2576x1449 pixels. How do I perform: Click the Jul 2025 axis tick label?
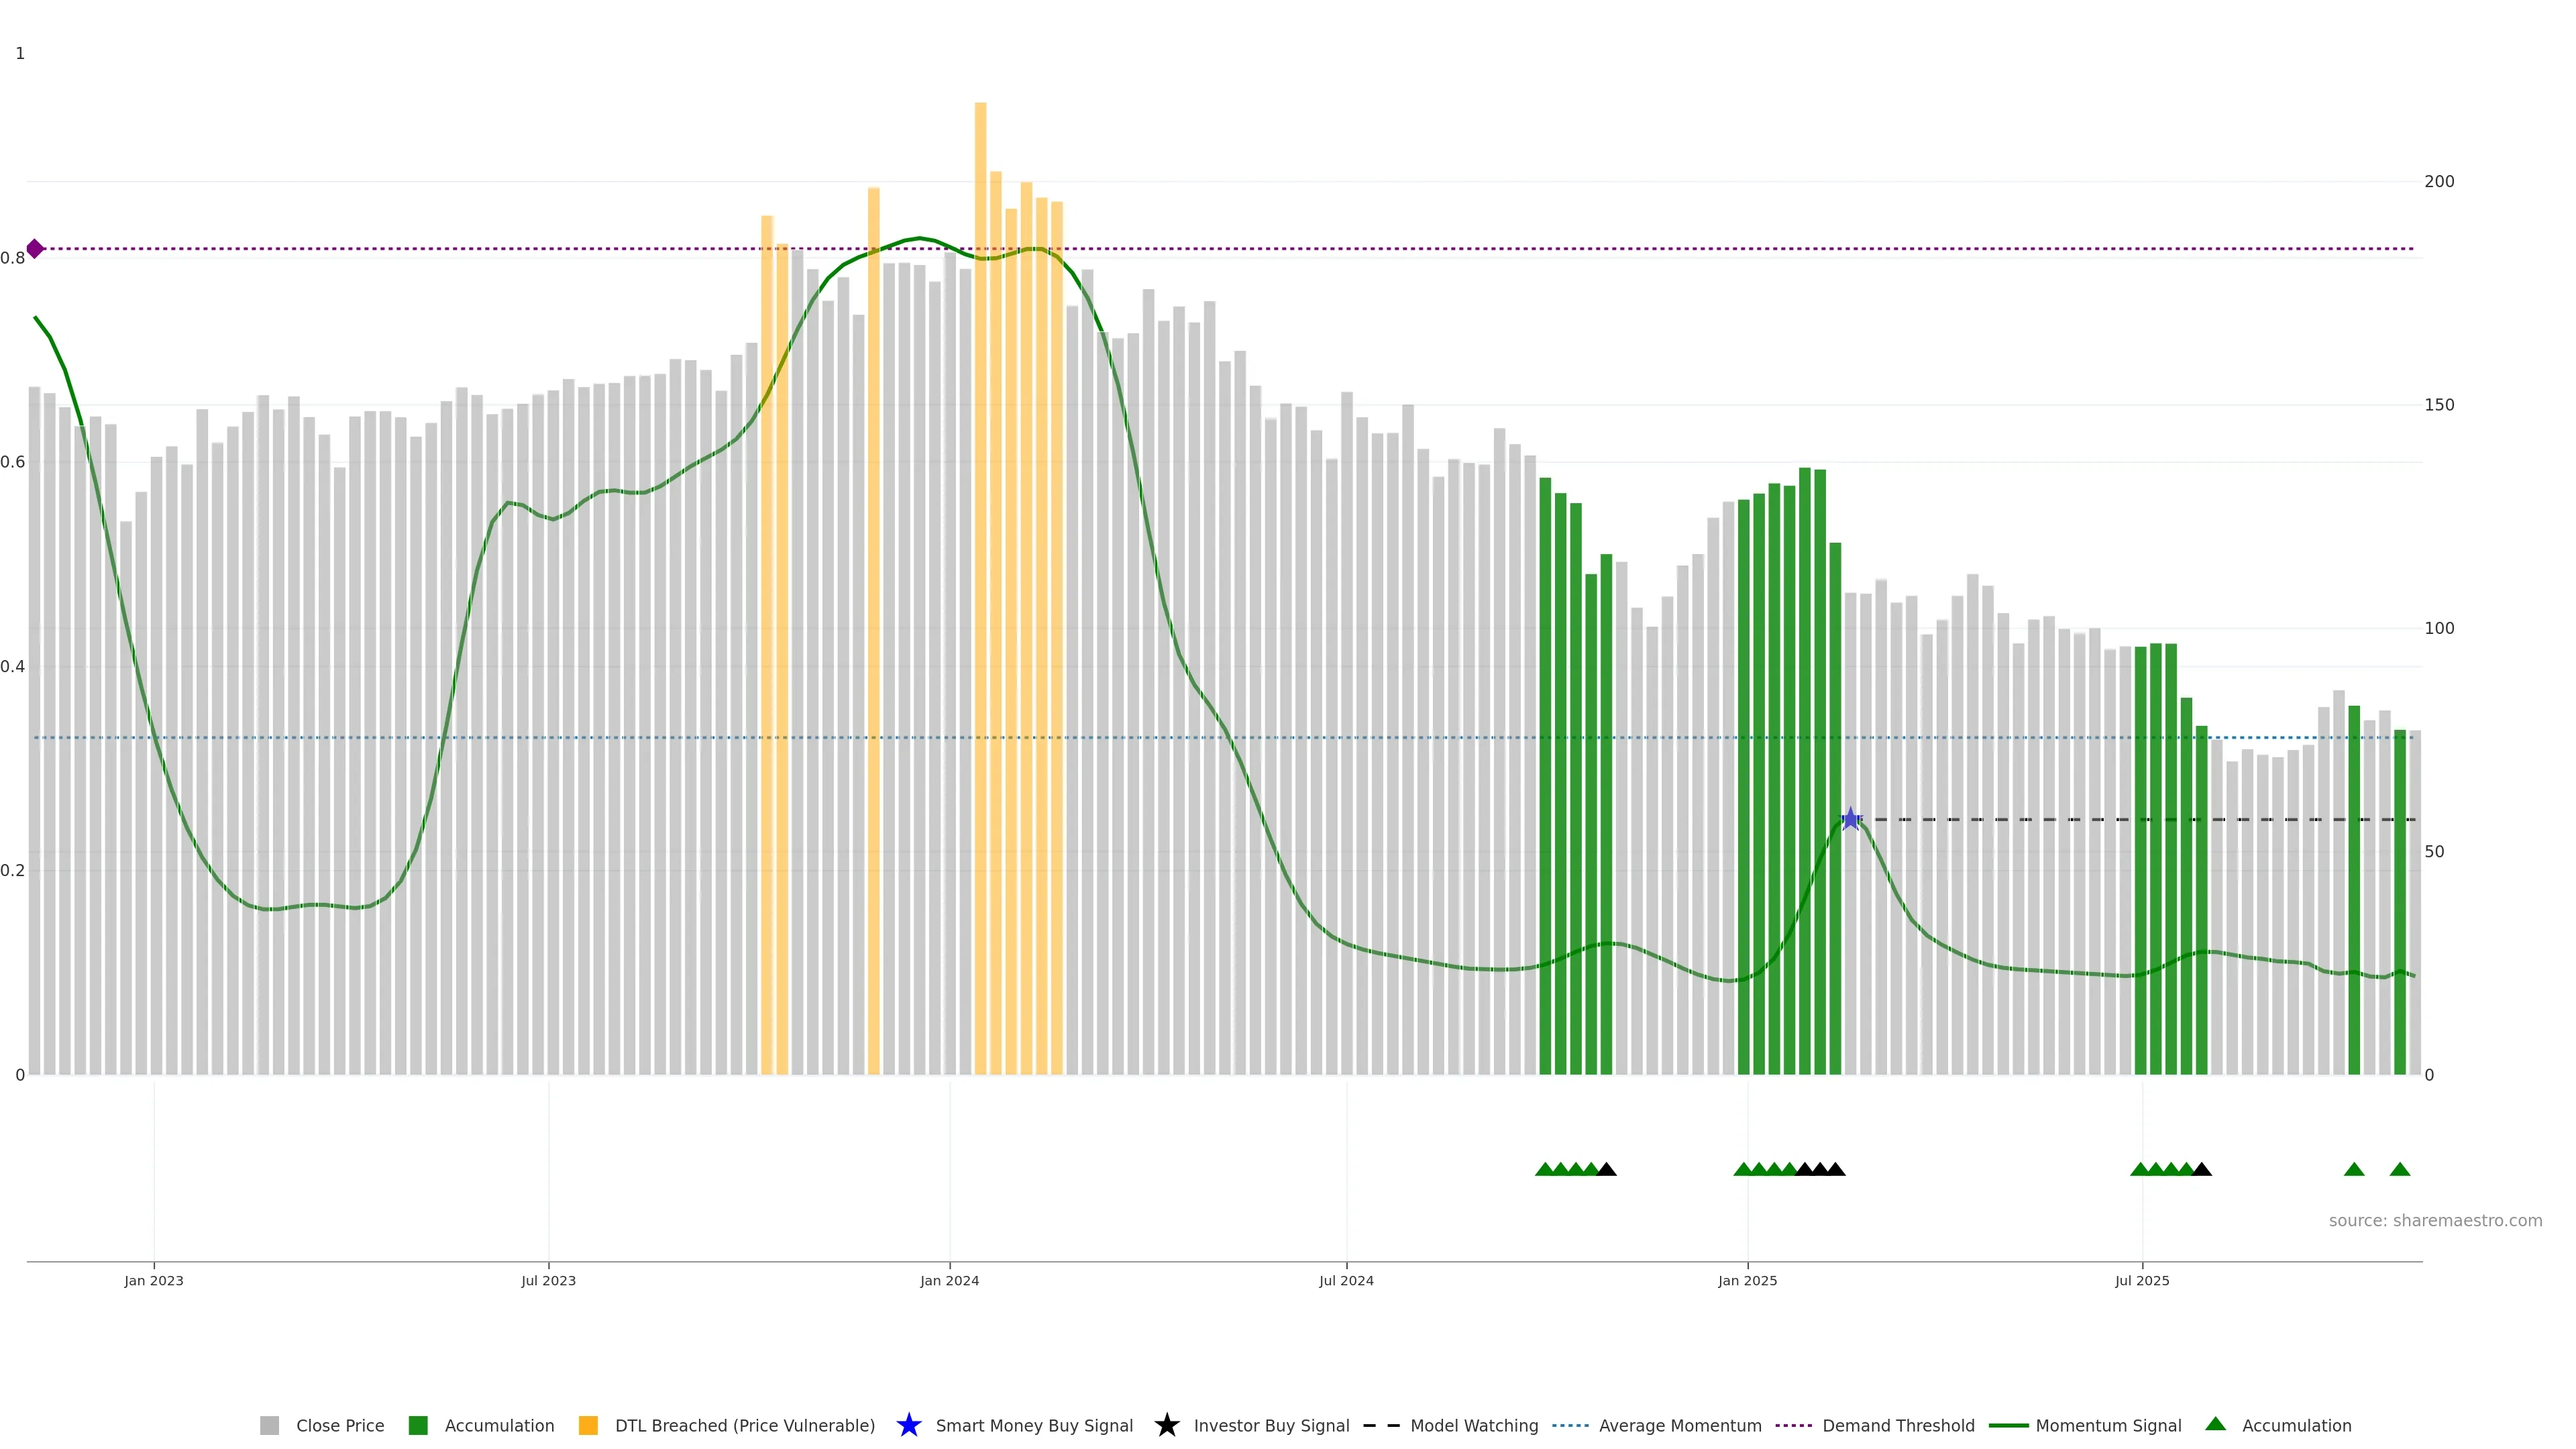pos(2142,1280)
